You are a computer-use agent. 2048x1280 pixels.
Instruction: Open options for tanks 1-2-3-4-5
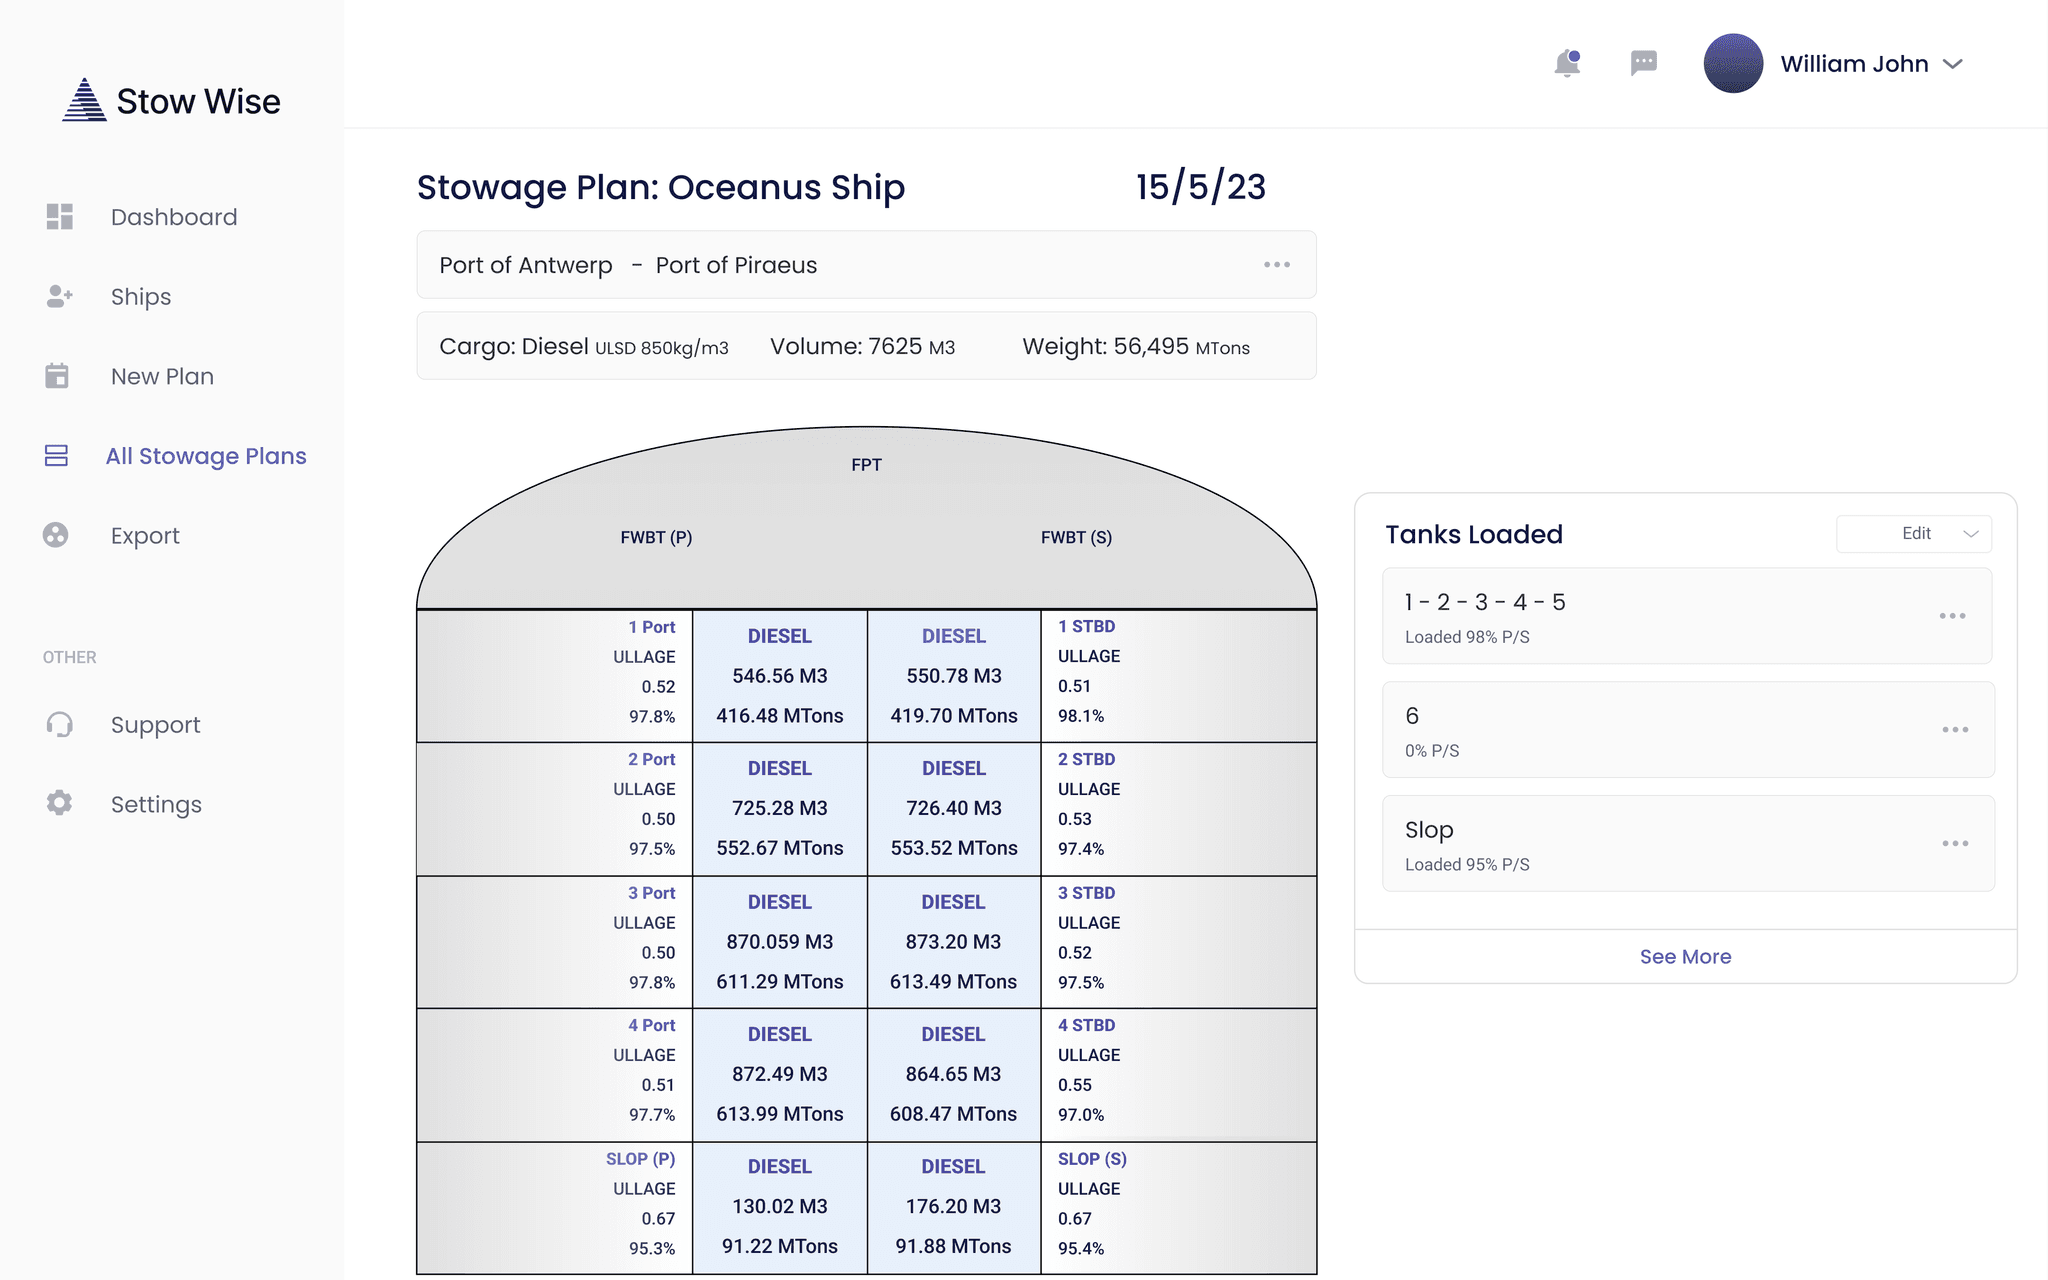pos(1952,616)
